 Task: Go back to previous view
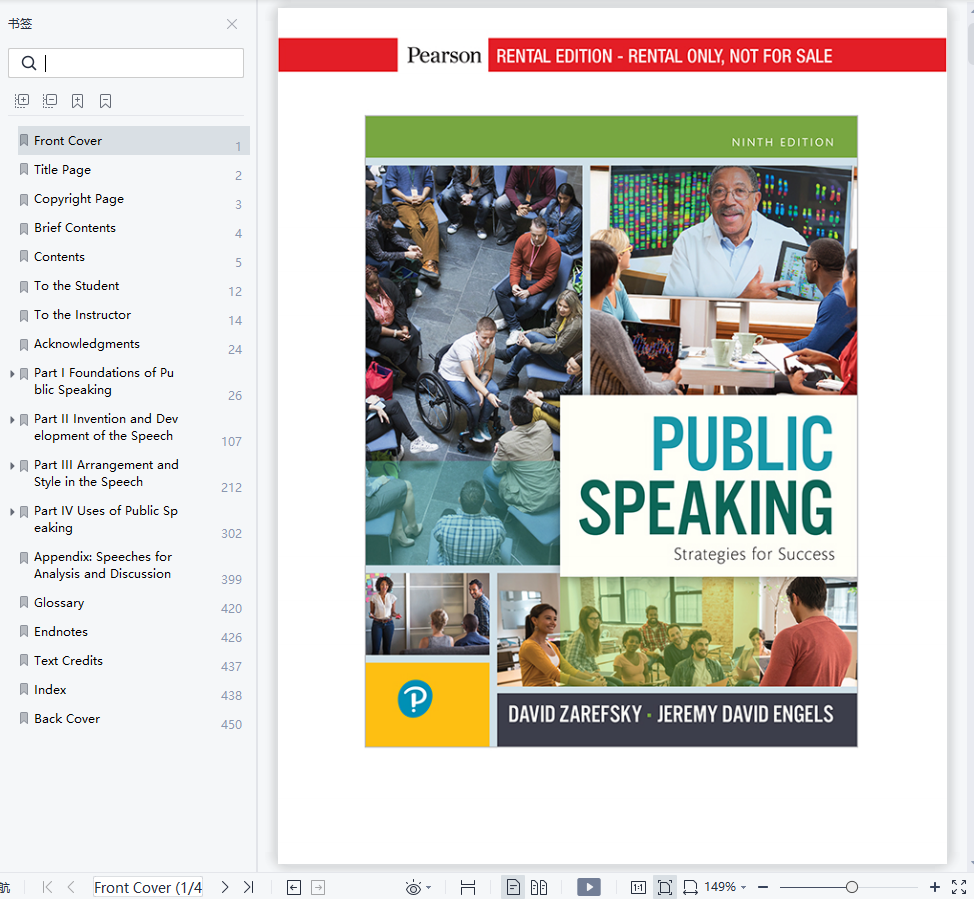[x=294, y=887]
